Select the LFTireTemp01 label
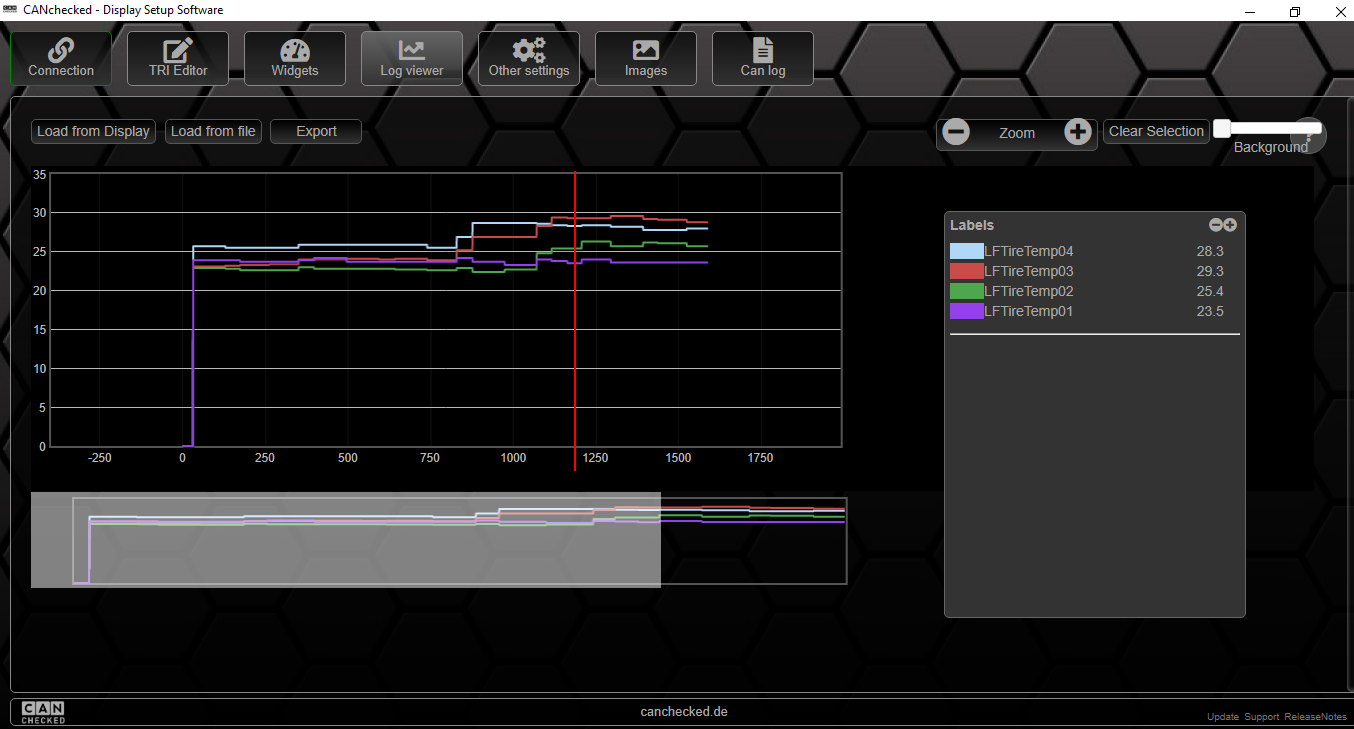Screen dimensions: 1354x729 pyautogui.click(x=1029, y=311)
